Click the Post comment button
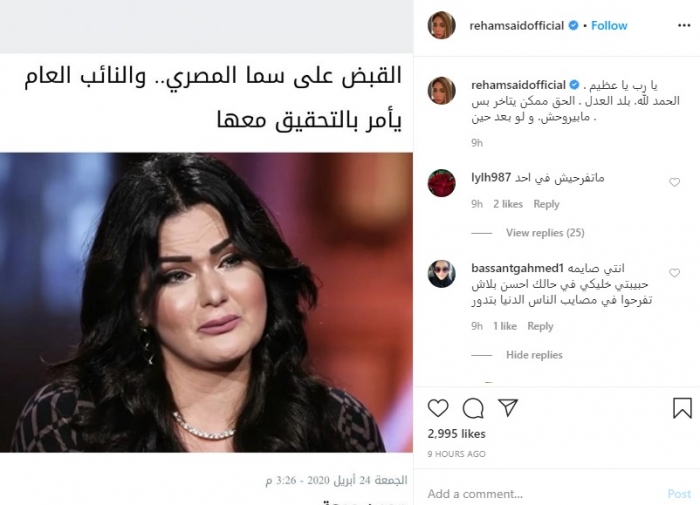The width and height of the screenshot is (700, 505). pyautogui.click(x=679, y=494)
